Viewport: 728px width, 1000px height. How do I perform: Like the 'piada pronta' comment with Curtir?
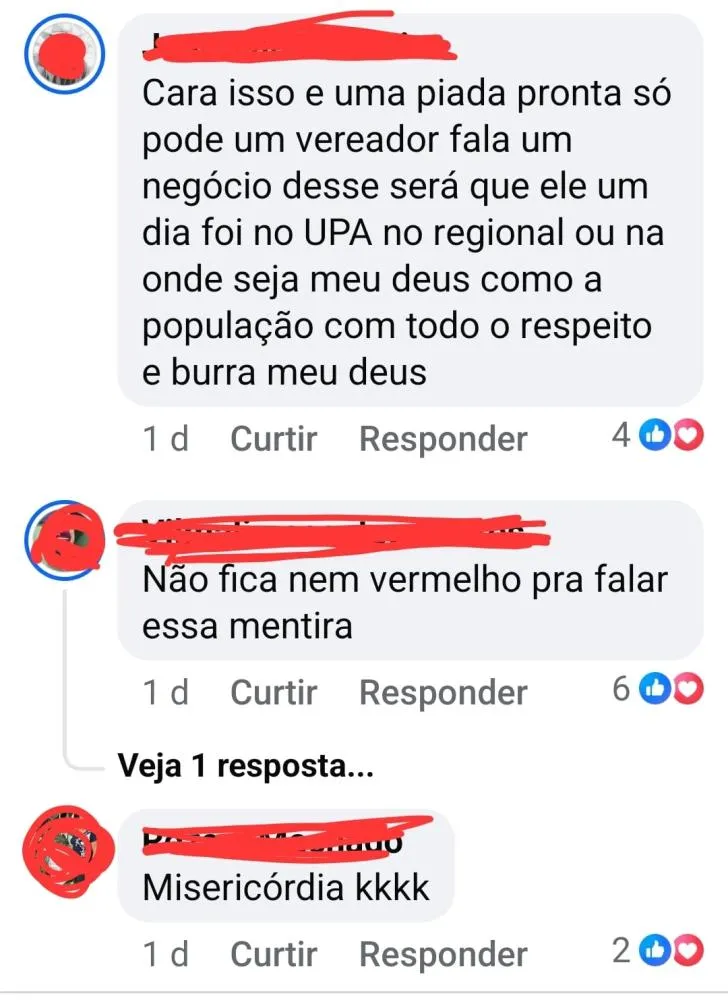pos(273,439)
